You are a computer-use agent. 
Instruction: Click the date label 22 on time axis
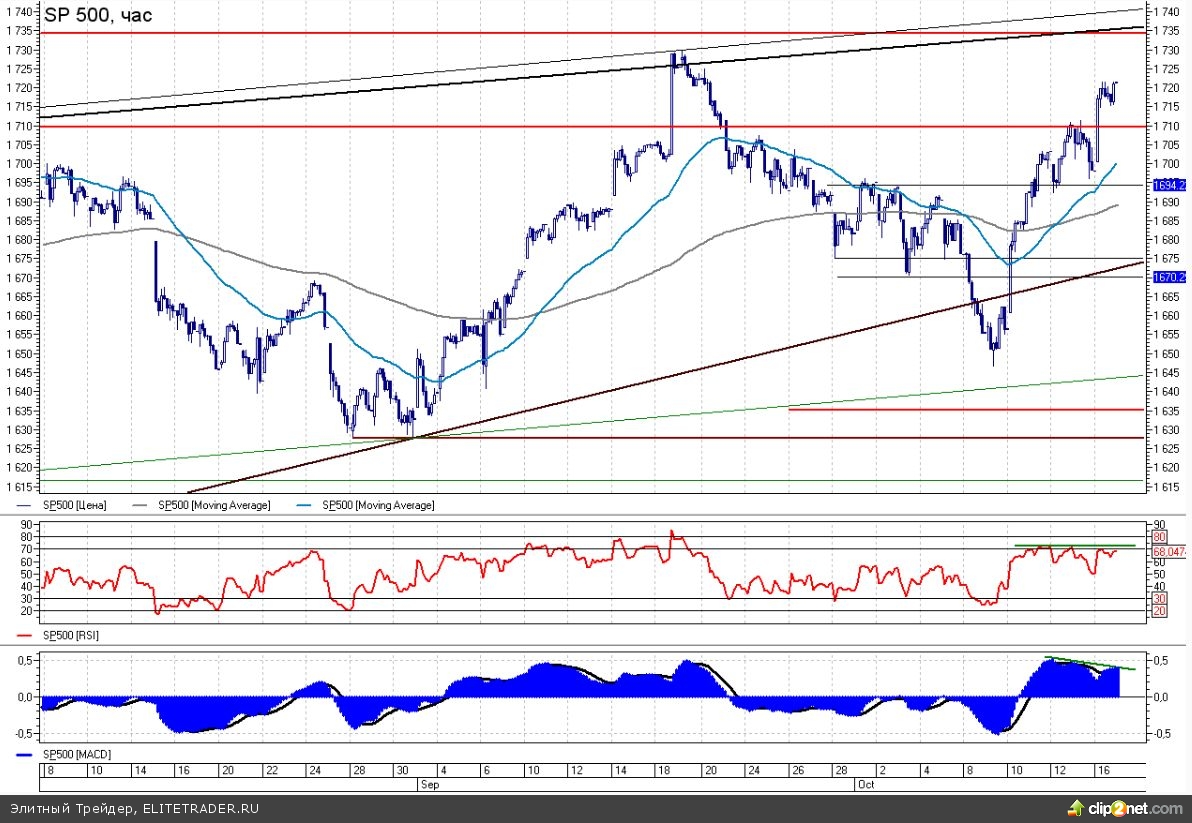pos(271,770)
